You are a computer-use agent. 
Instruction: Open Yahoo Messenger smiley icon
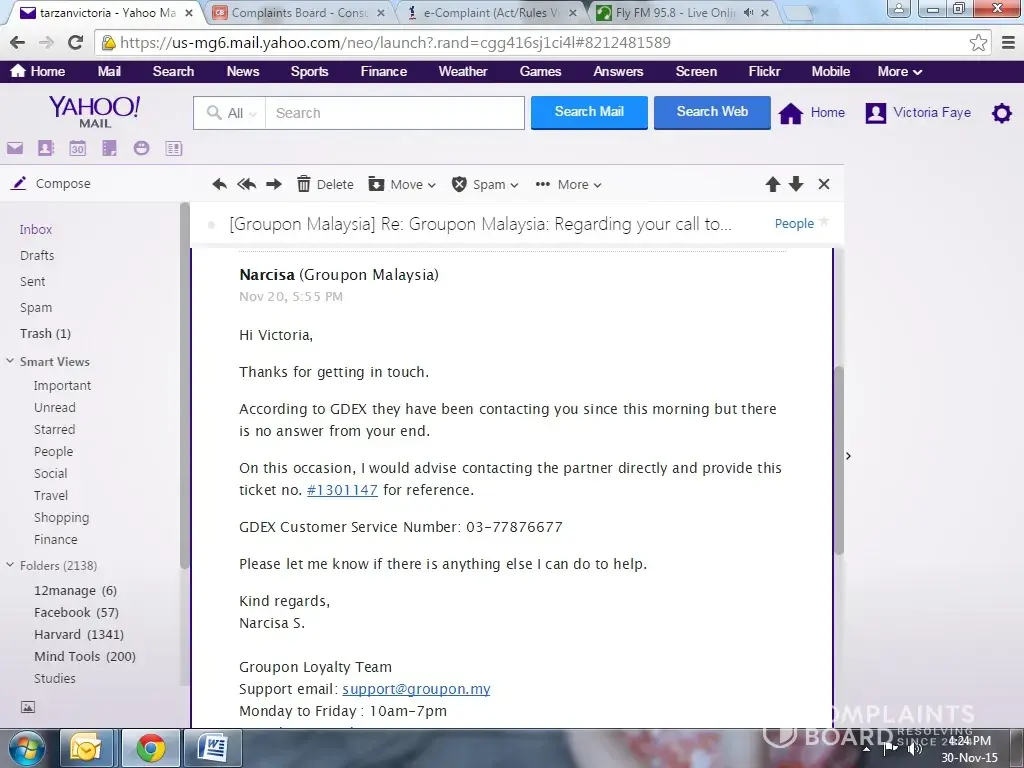coord(142,149)
